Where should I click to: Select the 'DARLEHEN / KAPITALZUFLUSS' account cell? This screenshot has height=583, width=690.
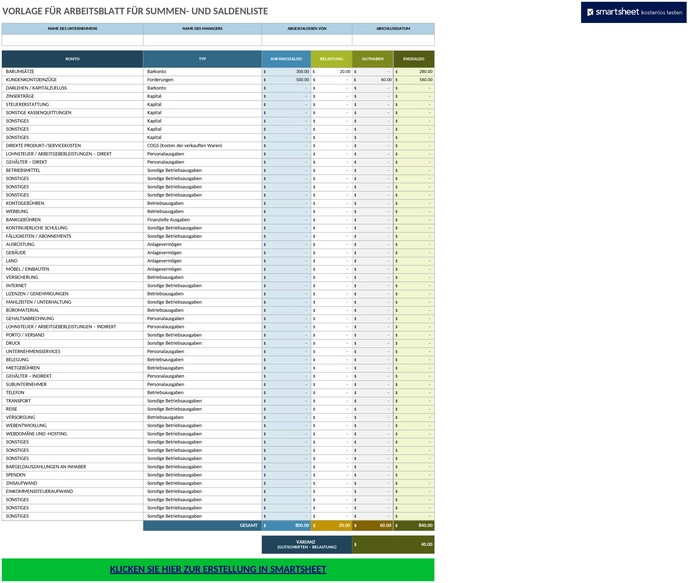(x=72, y=88)
